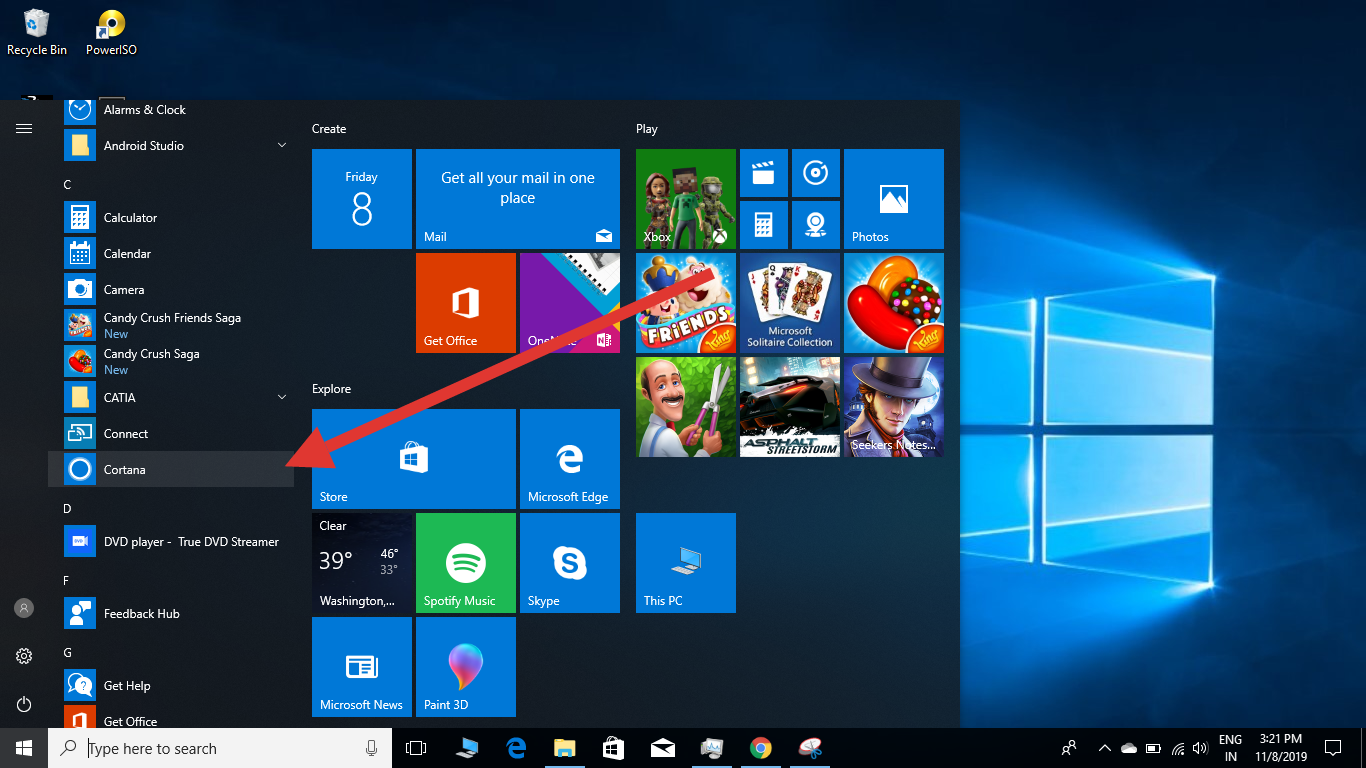1366x768 pixels.
Task: Open Connect from the app list
Action: click(170, 434)
